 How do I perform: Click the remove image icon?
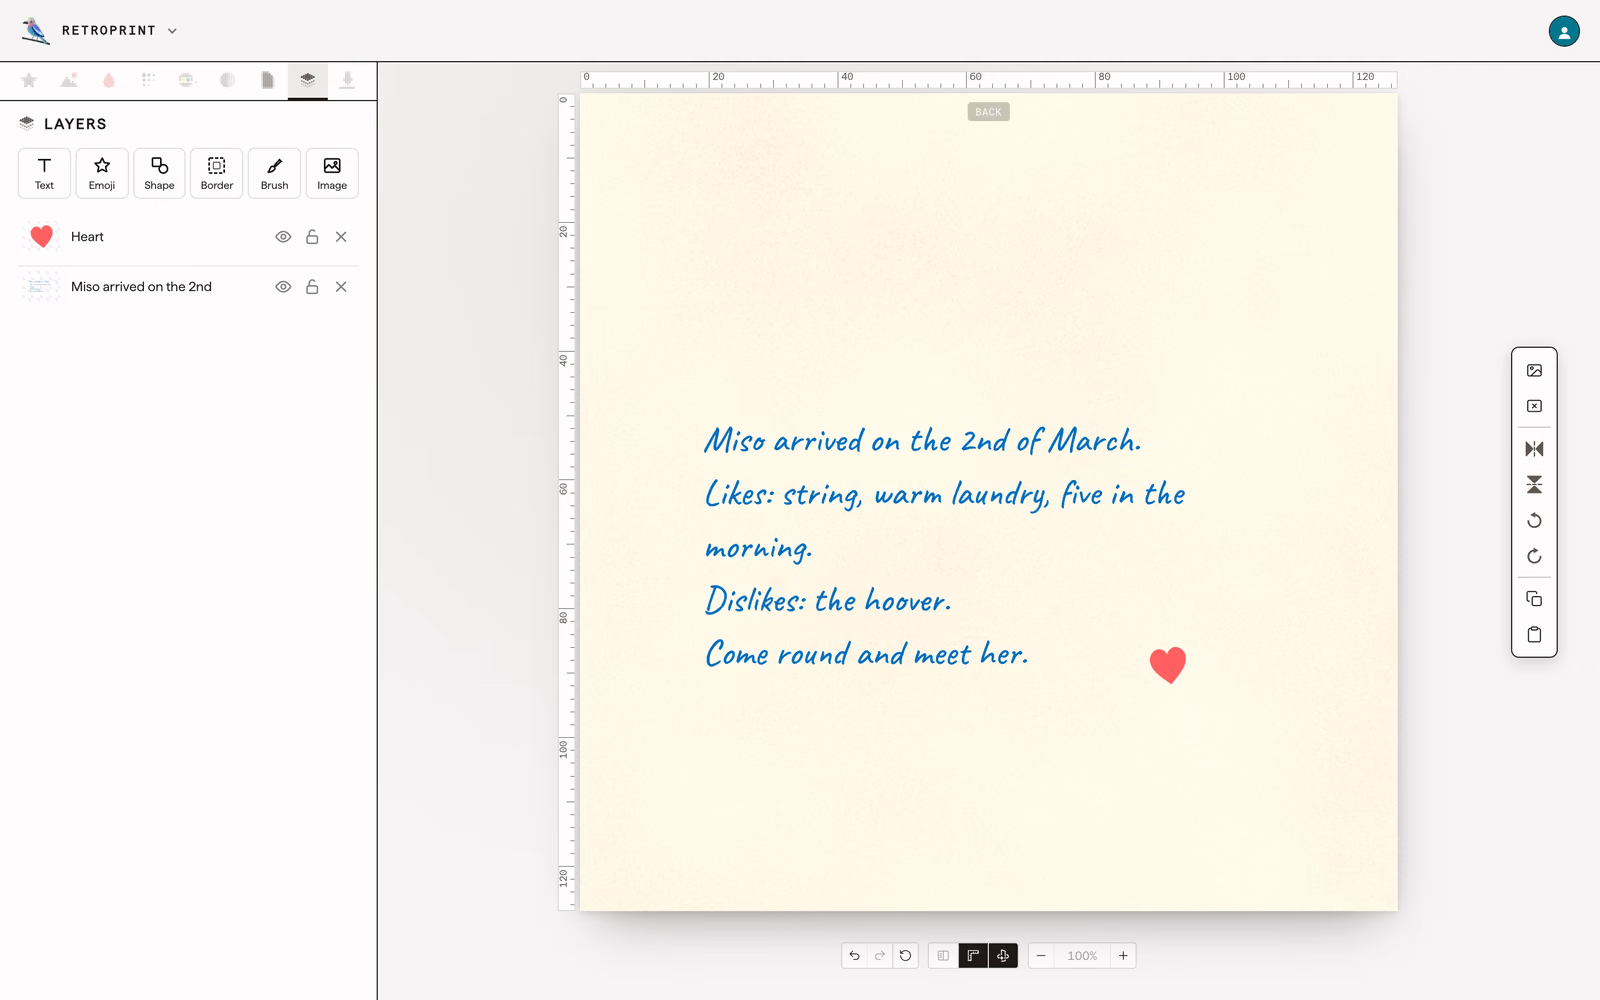1534,406
